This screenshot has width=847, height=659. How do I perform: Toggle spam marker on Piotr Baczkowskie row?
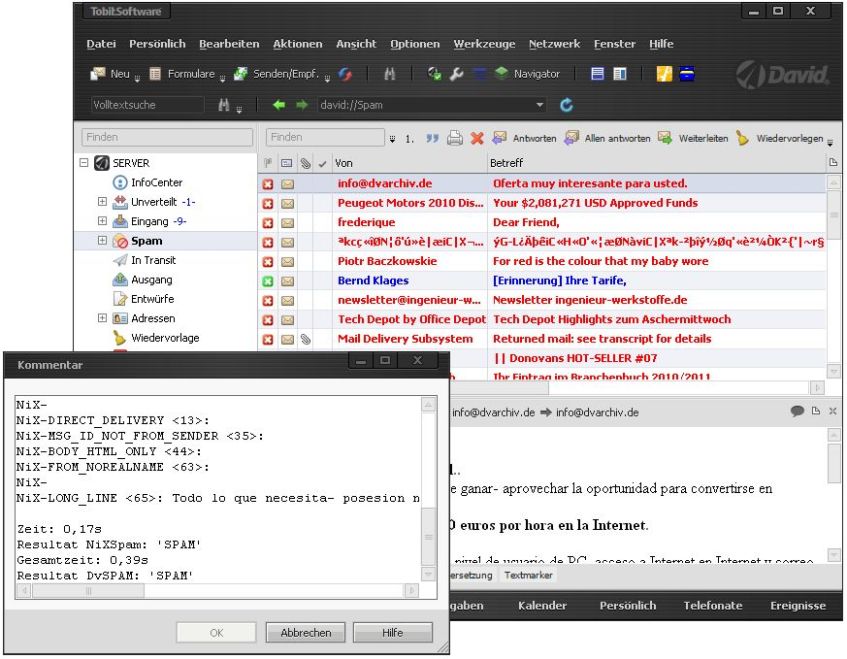point(268,262)
